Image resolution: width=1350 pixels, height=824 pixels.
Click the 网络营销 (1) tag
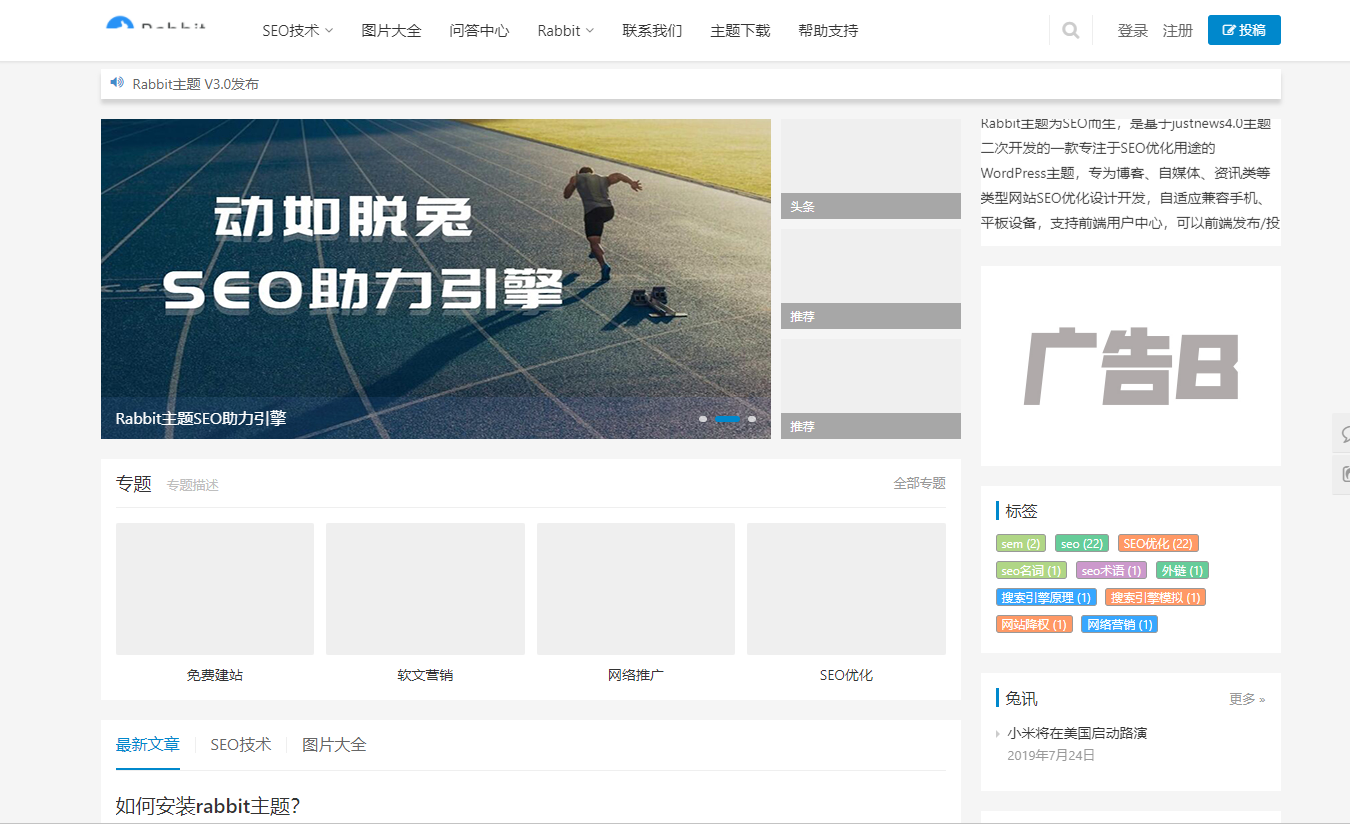pos(1119,625)
